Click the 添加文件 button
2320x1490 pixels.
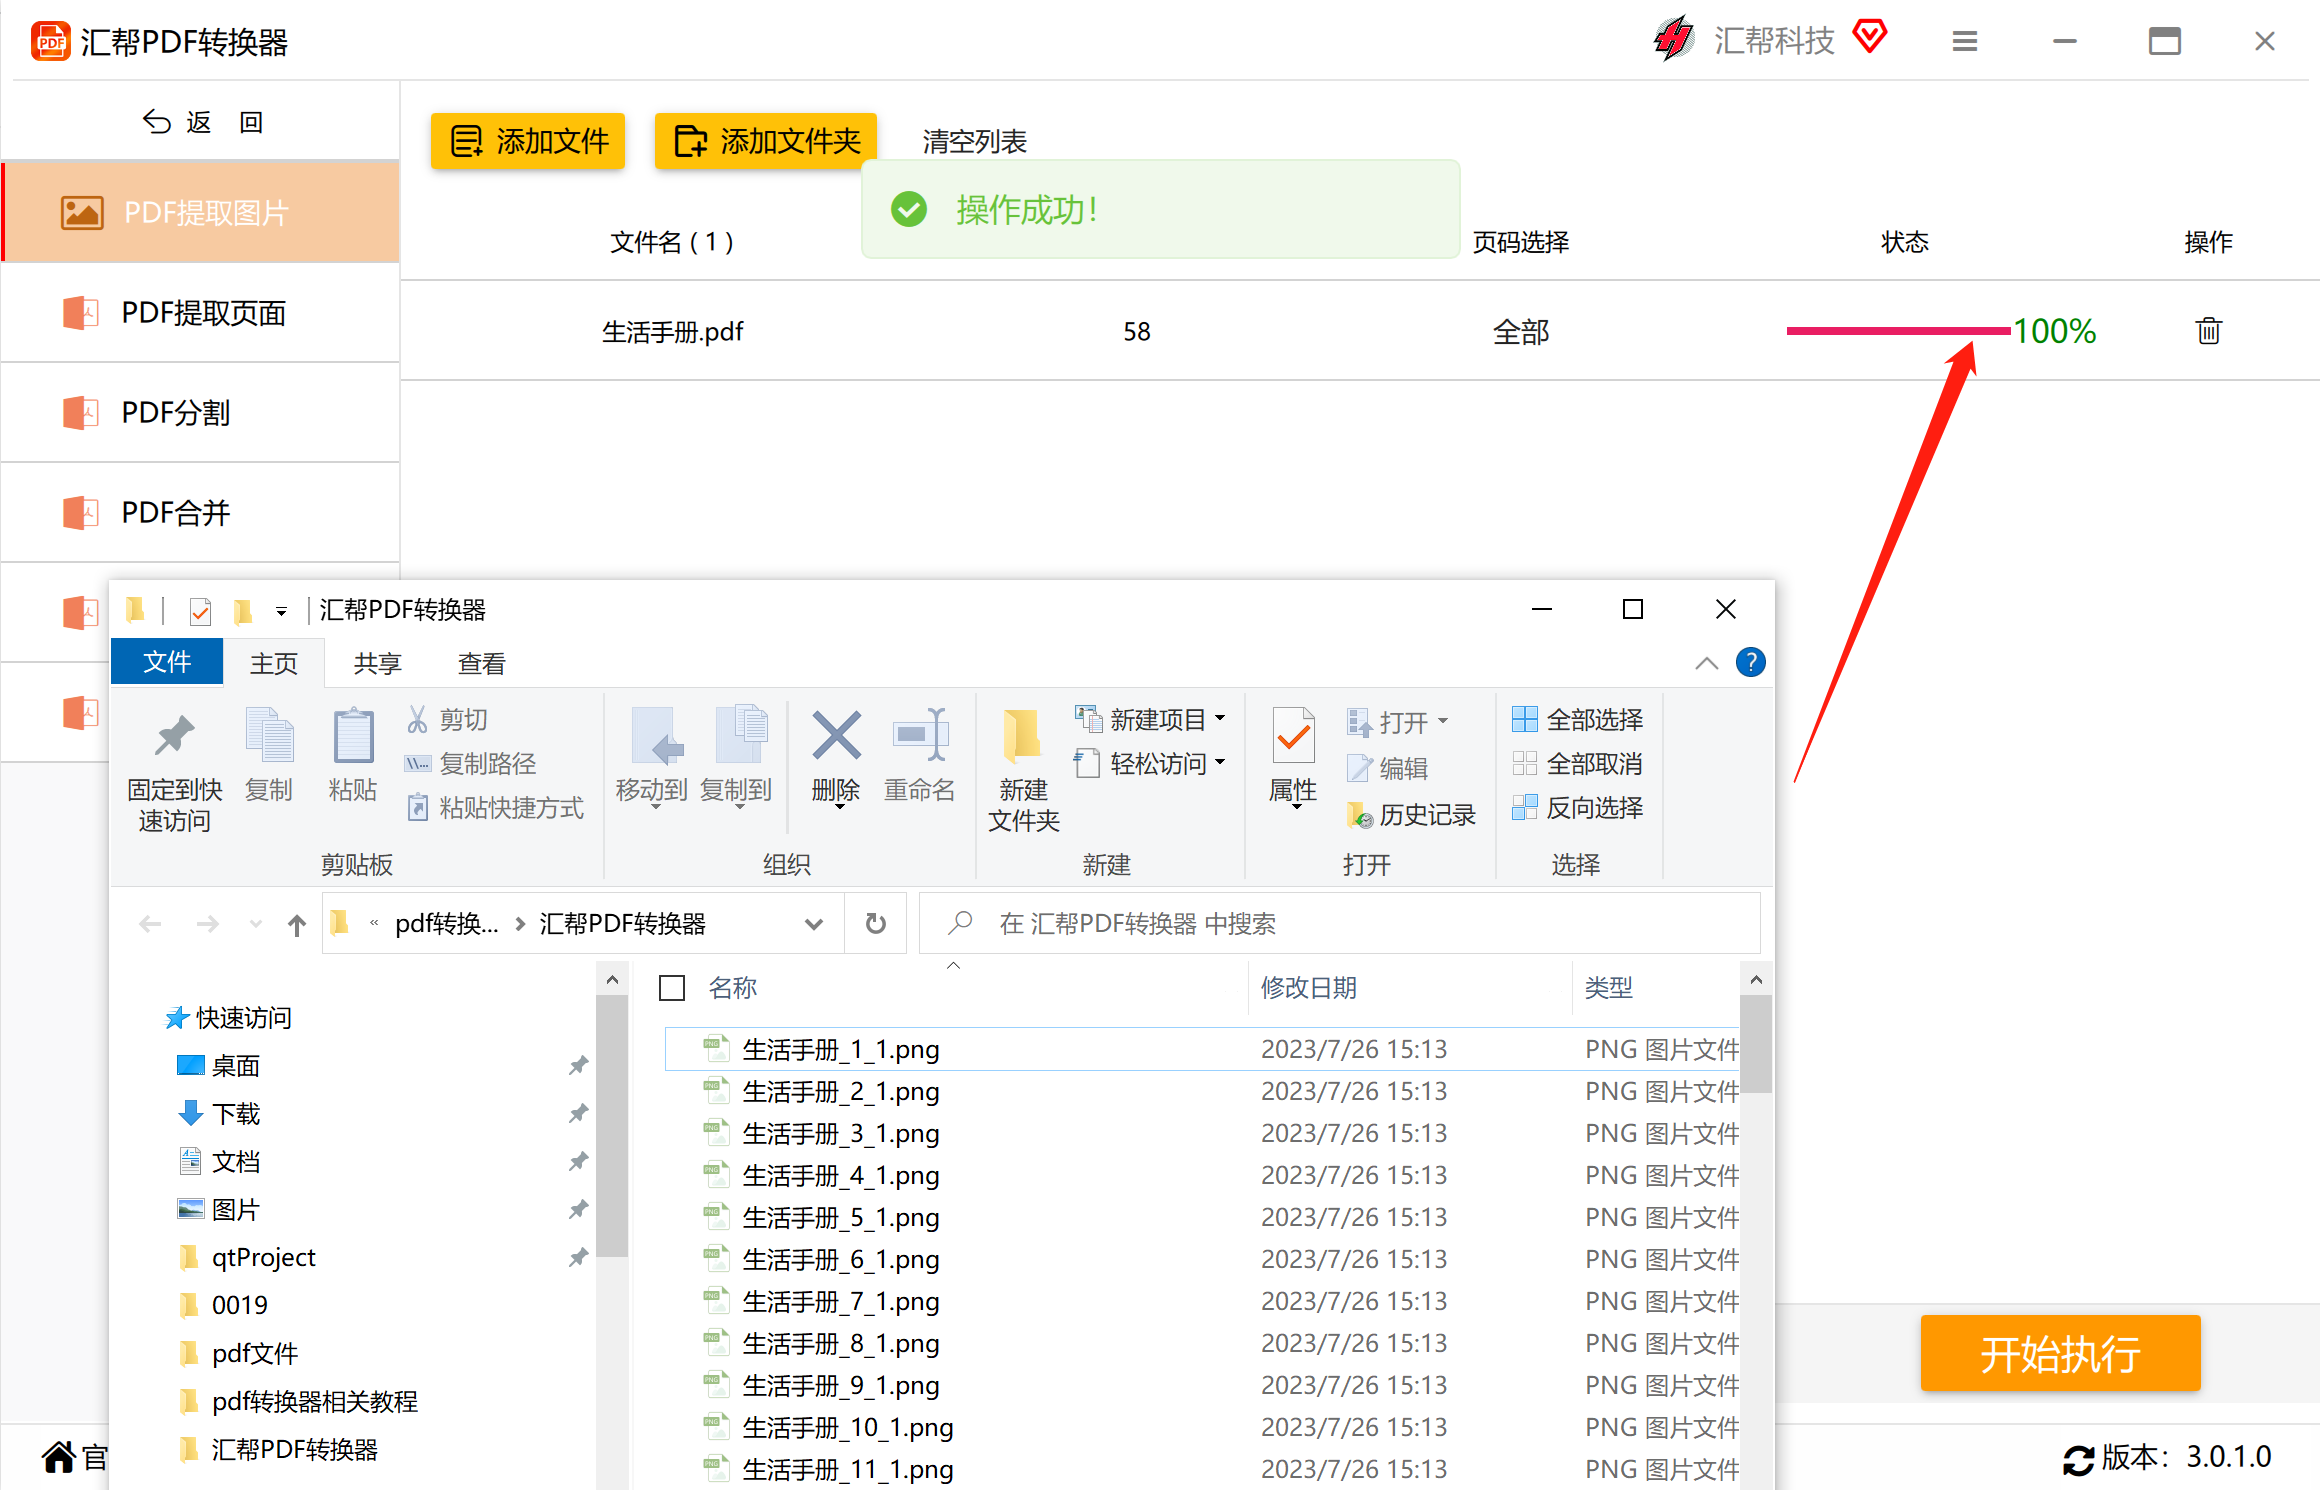528,141
